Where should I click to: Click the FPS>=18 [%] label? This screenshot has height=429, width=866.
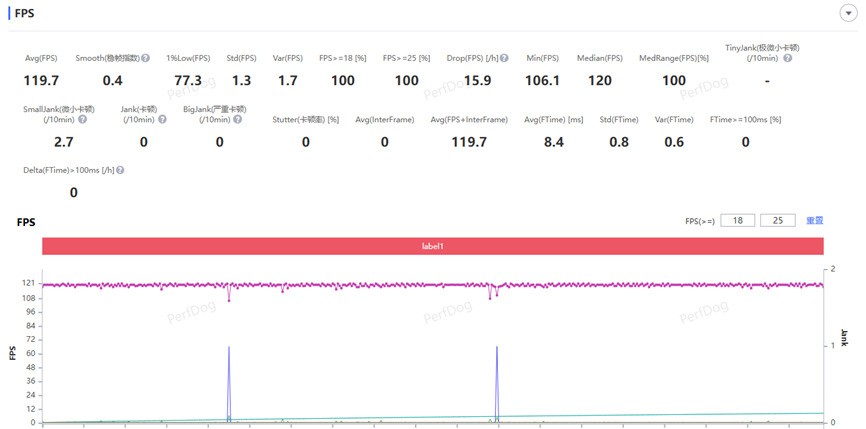point(343,58)
